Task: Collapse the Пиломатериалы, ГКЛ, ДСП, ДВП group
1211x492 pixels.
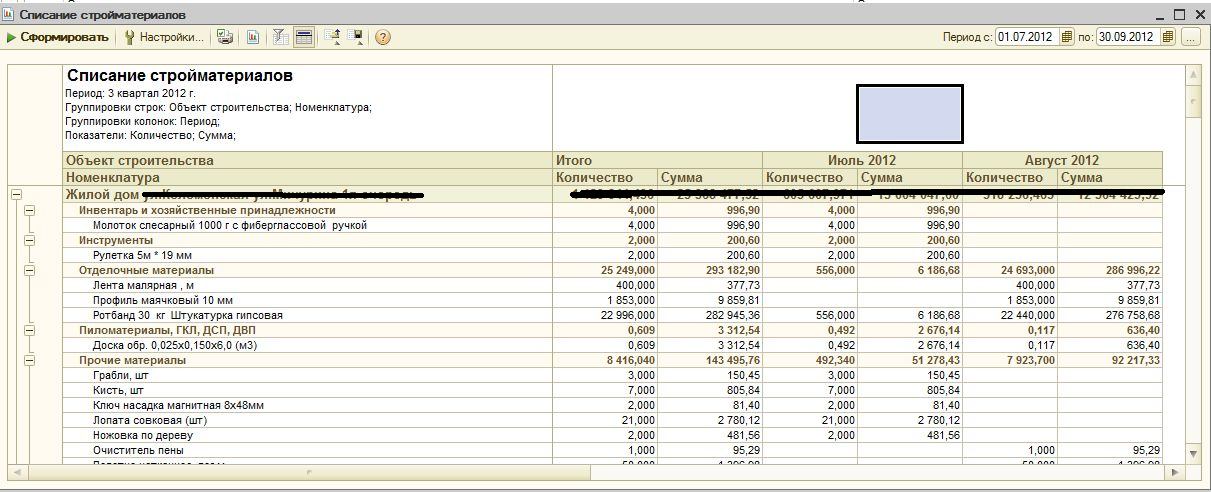Action: [30, 330]
